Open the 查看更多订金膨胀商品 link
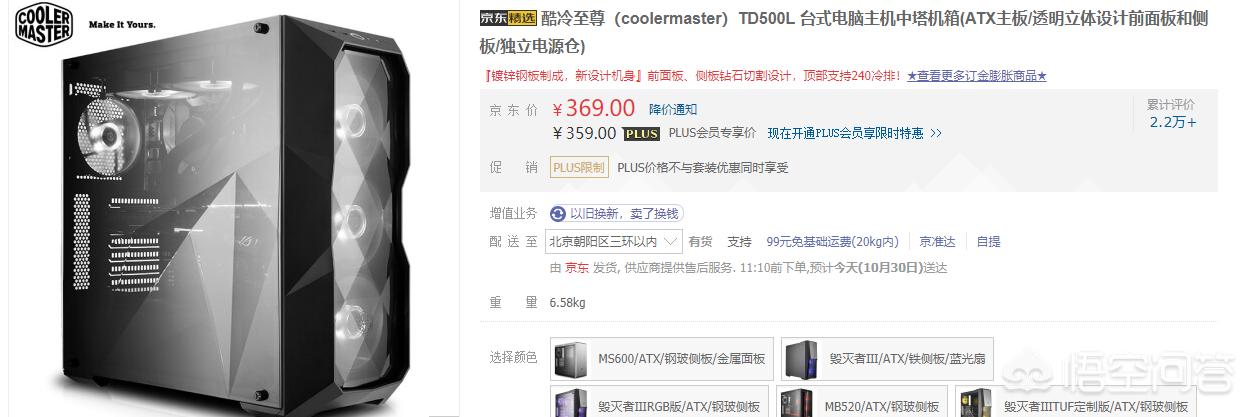The width and height of the screenshot is (1257, 417). [x=977, y=75]
